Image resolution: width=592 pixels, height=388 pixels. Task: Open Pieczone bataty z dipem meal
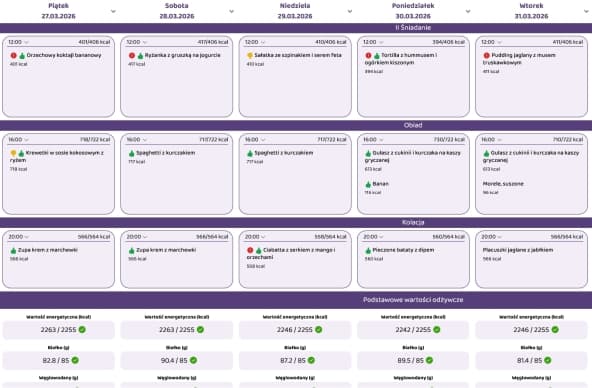click(x=403, y=250)
